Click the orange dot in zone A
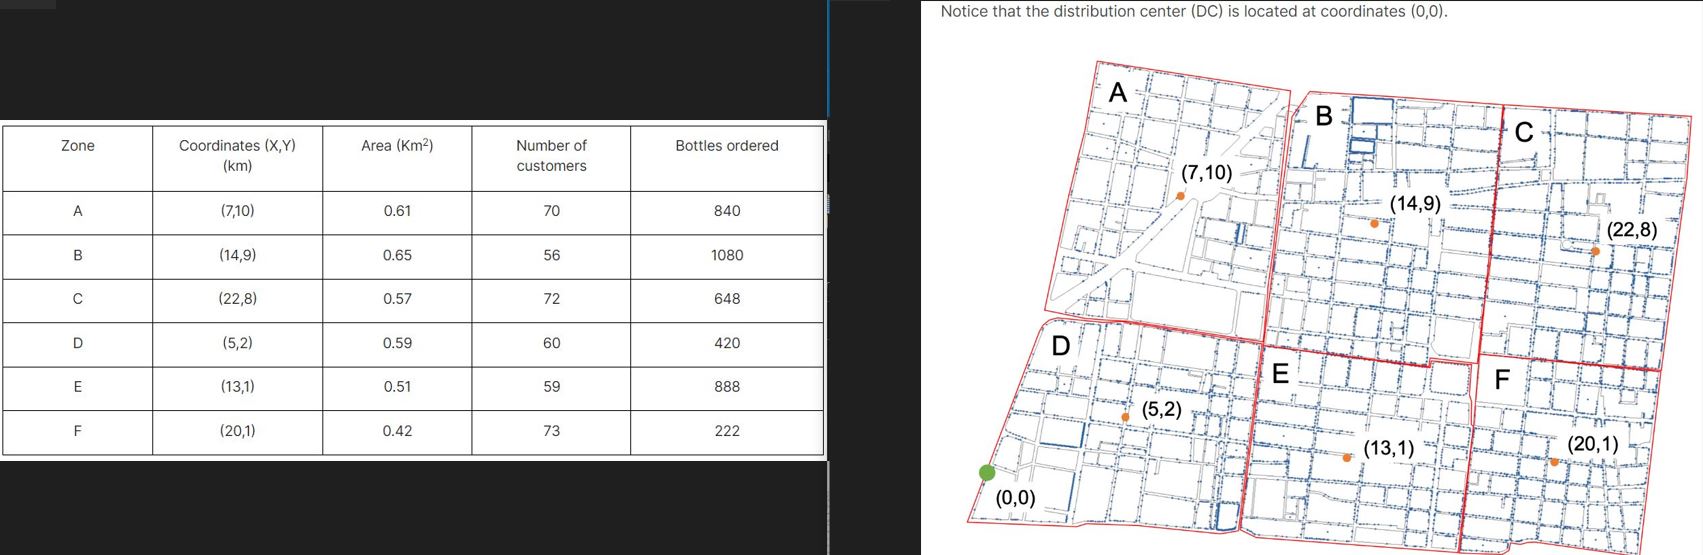The image size is (1703, 555). [1181, 196]
